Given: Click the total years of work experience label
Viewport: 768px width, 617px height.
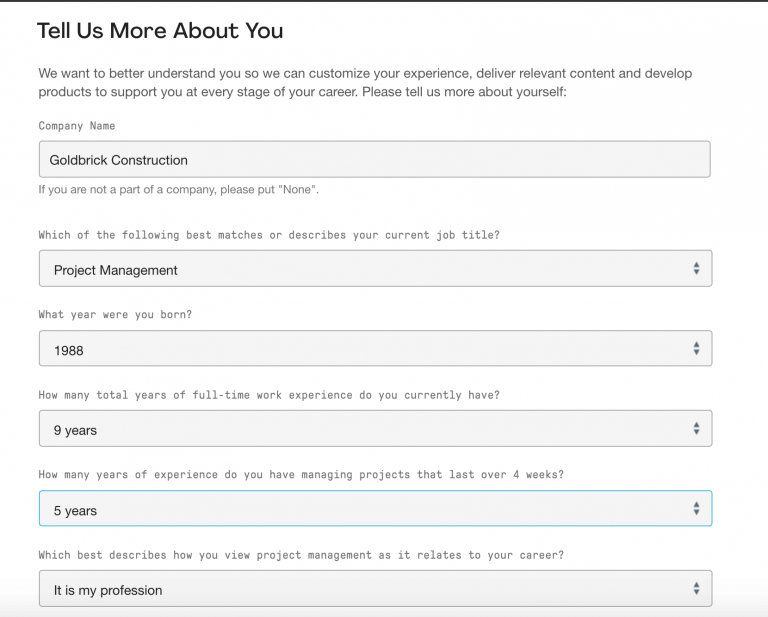Looking at the screenshot, I should point(269,395).
